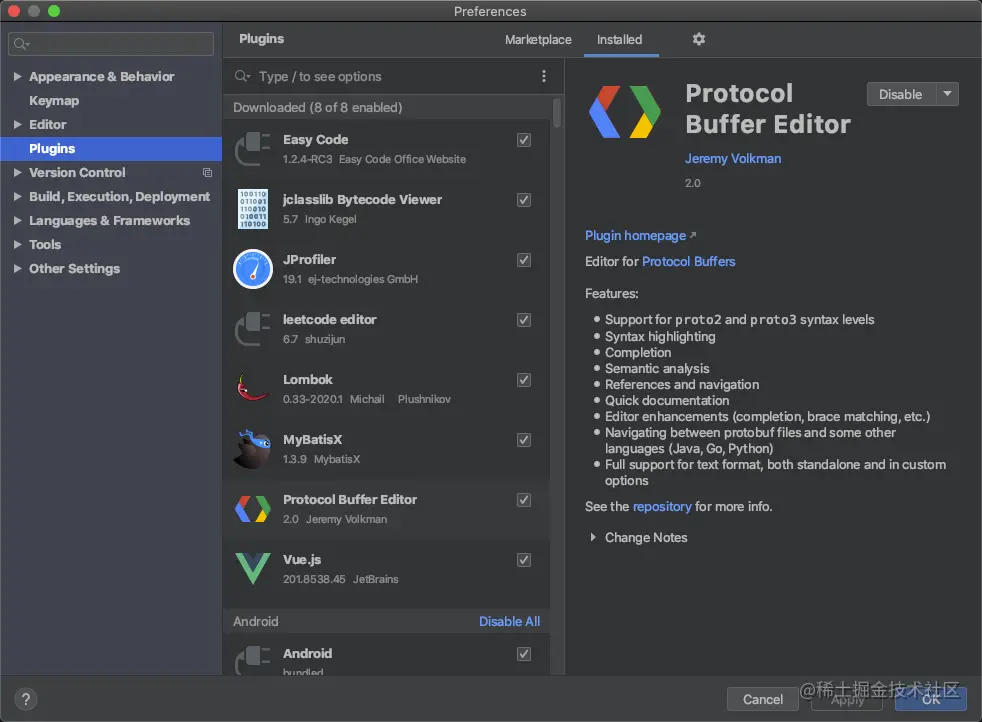Expand the Change Notes section

coord(592,537)
